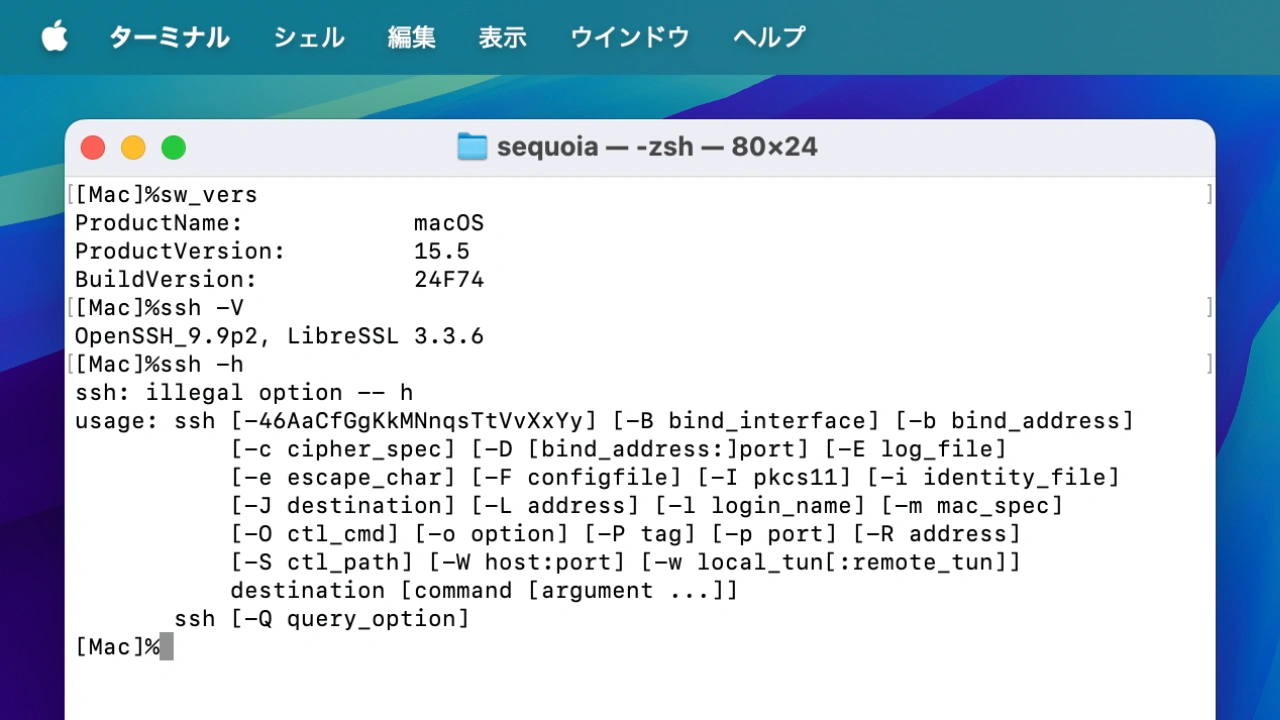1280x720 pixels.
Task: Click the ProductVersion value '15.5'
Action: click(x=442, y=251)
